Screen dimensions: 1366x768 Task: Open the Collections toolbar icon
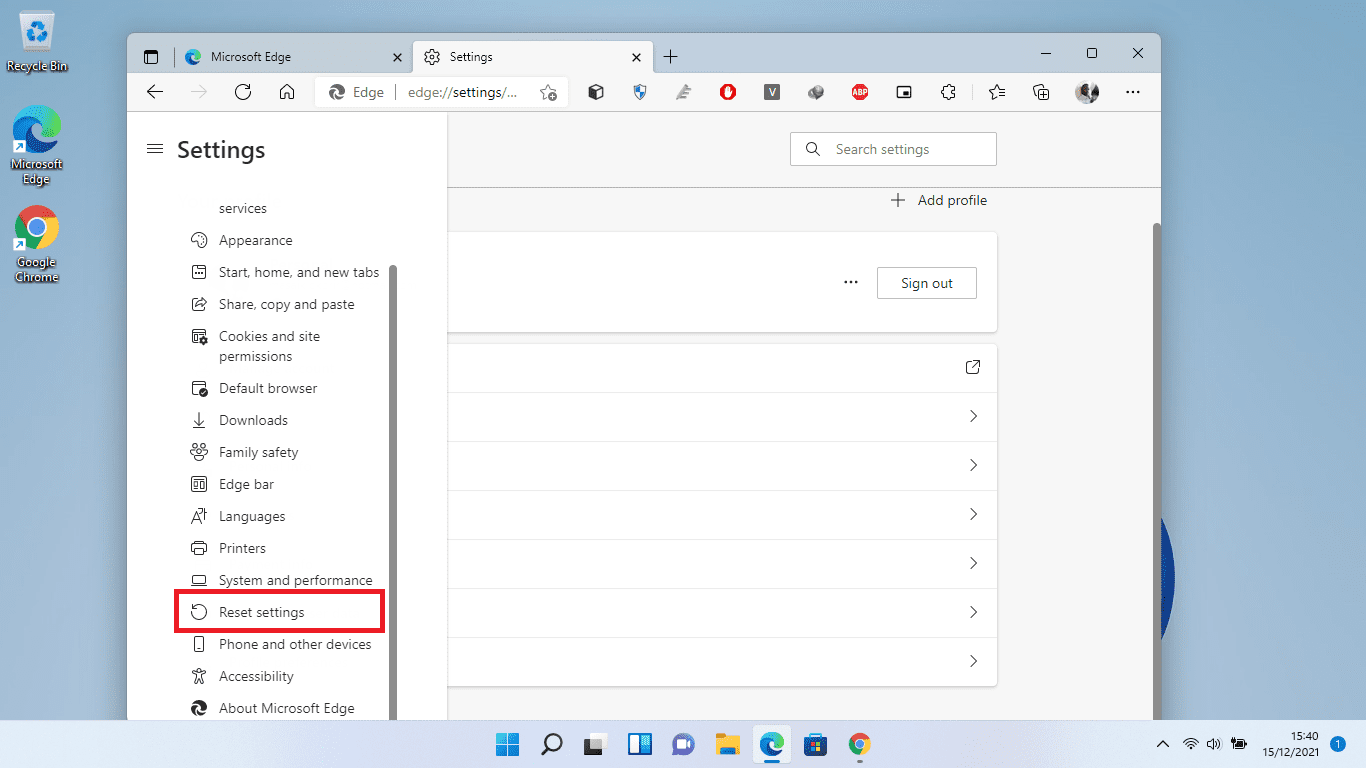tap(1041, 92)
